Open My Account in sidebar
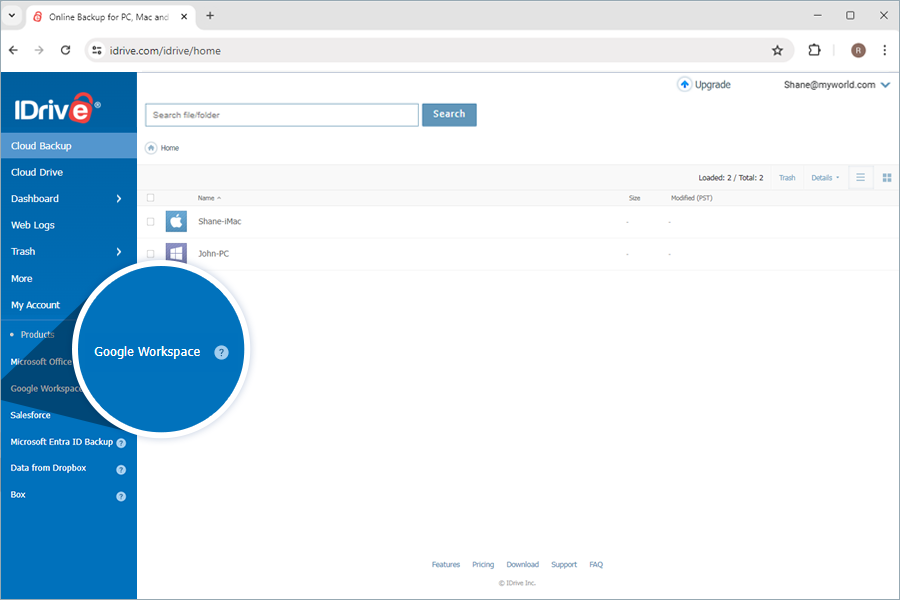Image resolution: width=900 pixels, height=600 pixels. click(x=36, y=305)
